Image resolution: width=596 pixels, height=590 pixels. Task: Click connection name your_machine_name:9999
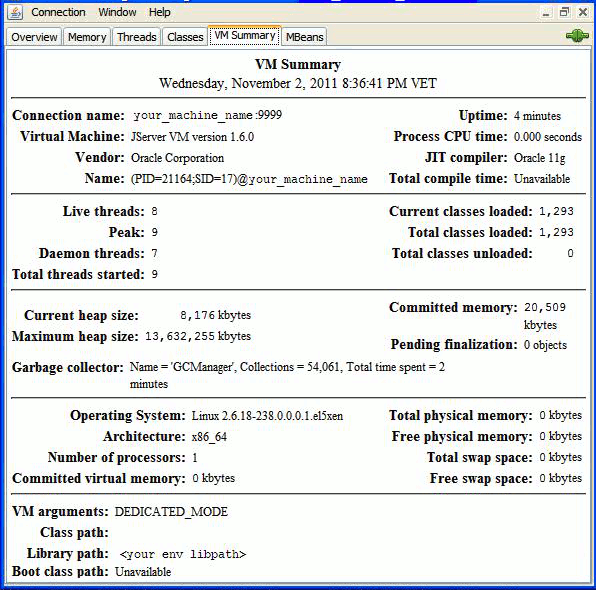point(208,115)
